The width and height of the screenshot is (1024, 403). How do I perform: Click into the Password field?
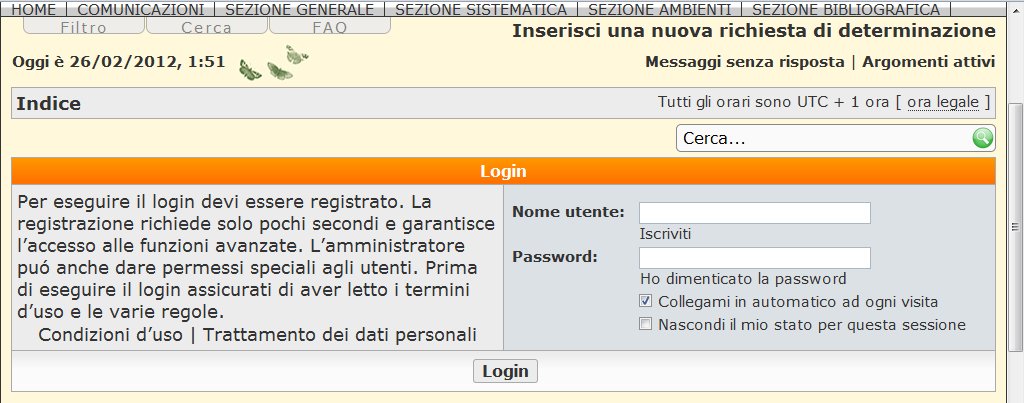pyautogui.click(x=754, y=258)
